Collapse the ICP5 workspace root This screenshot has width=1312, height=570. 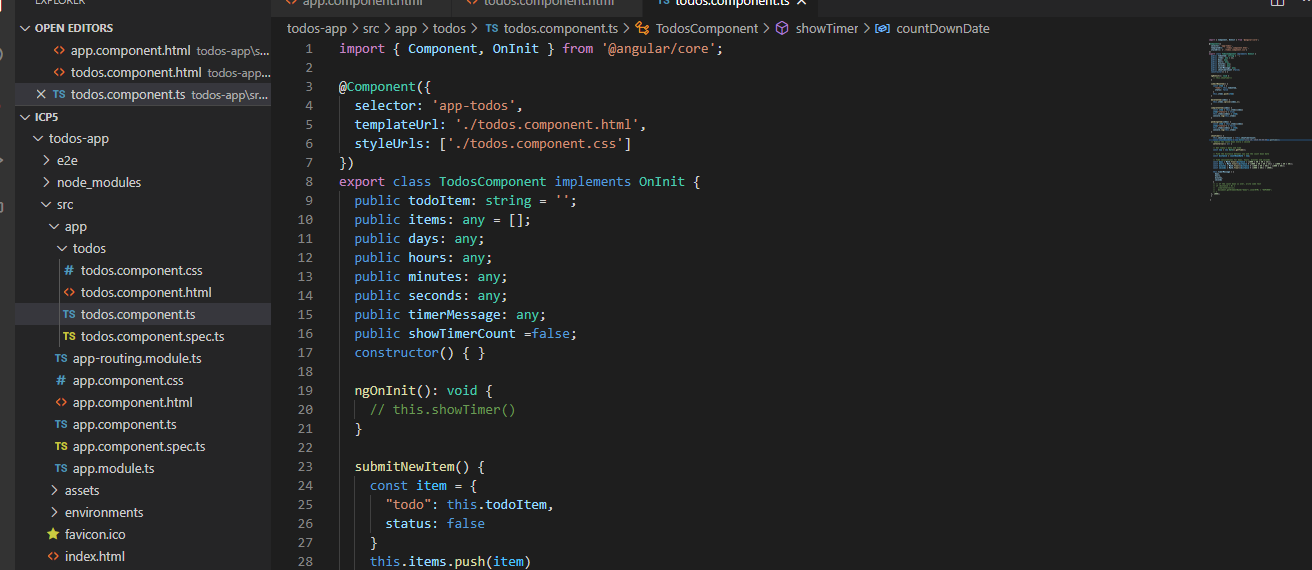pyautogui.click(x=25, y=116)
